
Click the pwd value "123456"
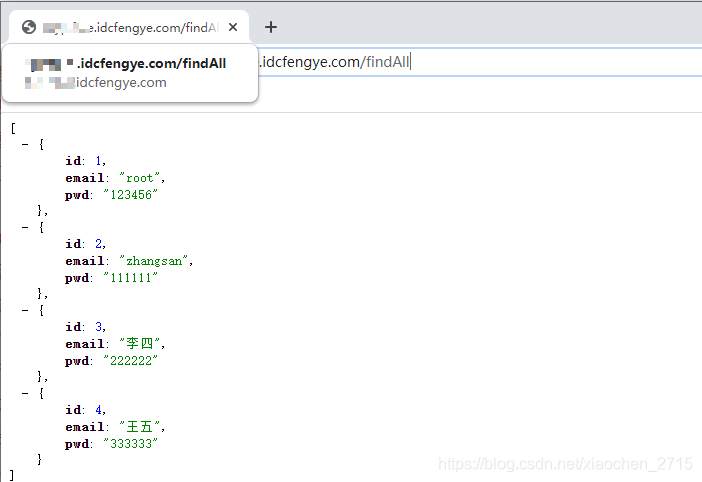(130, 195)
